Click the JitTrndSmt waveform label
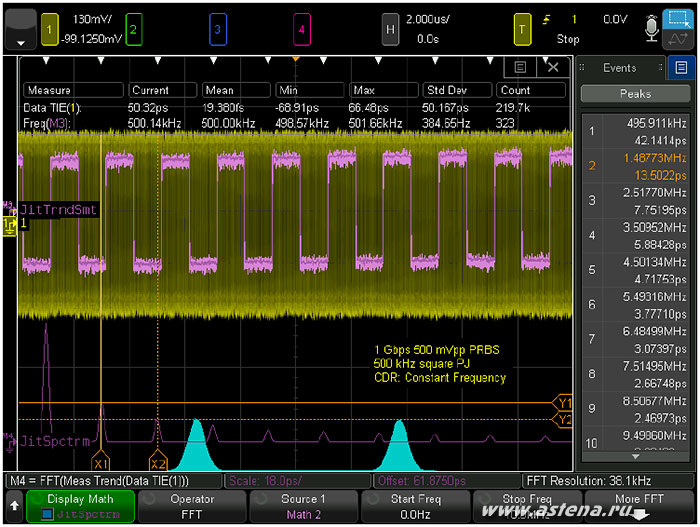 [58, 210]
